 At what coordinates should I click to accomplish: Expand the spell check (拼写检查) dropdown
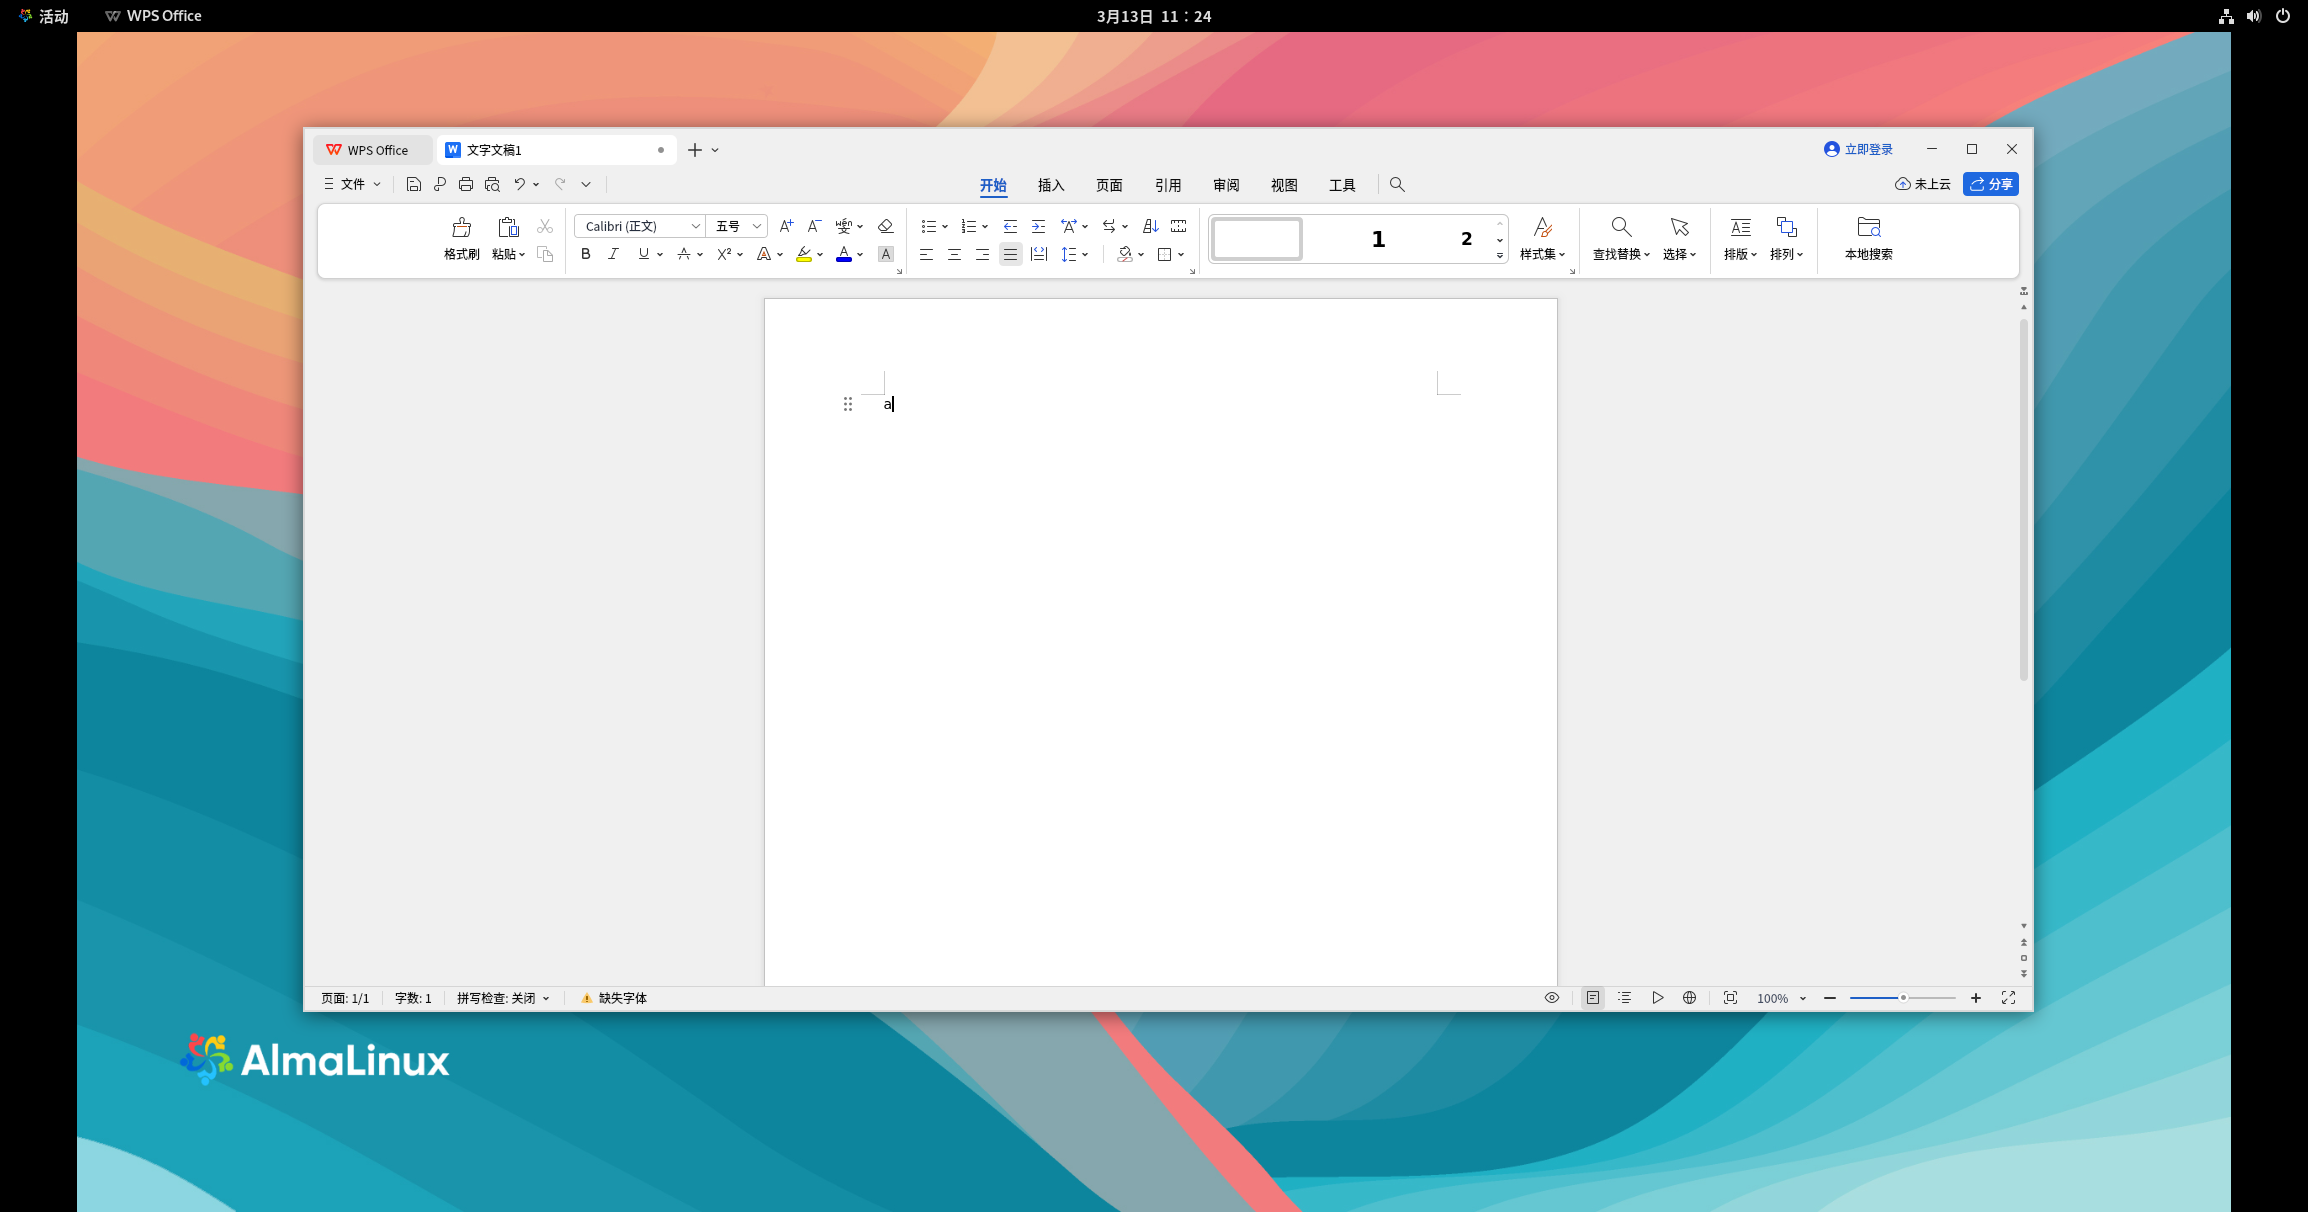point(546,998)
